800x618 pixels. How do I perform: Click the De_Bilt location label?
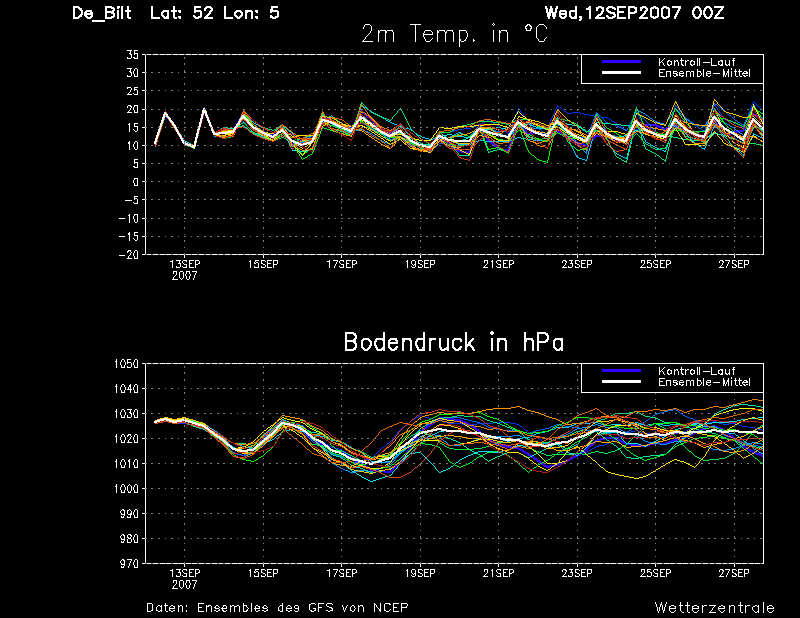(102, 13)
